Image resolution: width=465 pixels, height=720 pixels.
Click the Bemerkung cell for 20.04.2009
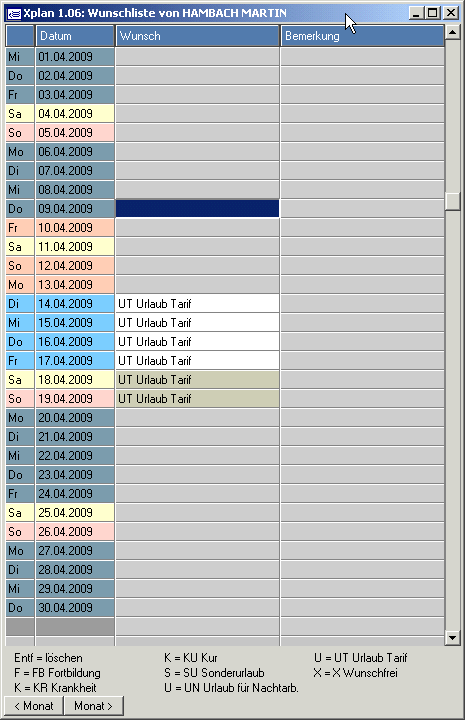click(x=362, y=417)
